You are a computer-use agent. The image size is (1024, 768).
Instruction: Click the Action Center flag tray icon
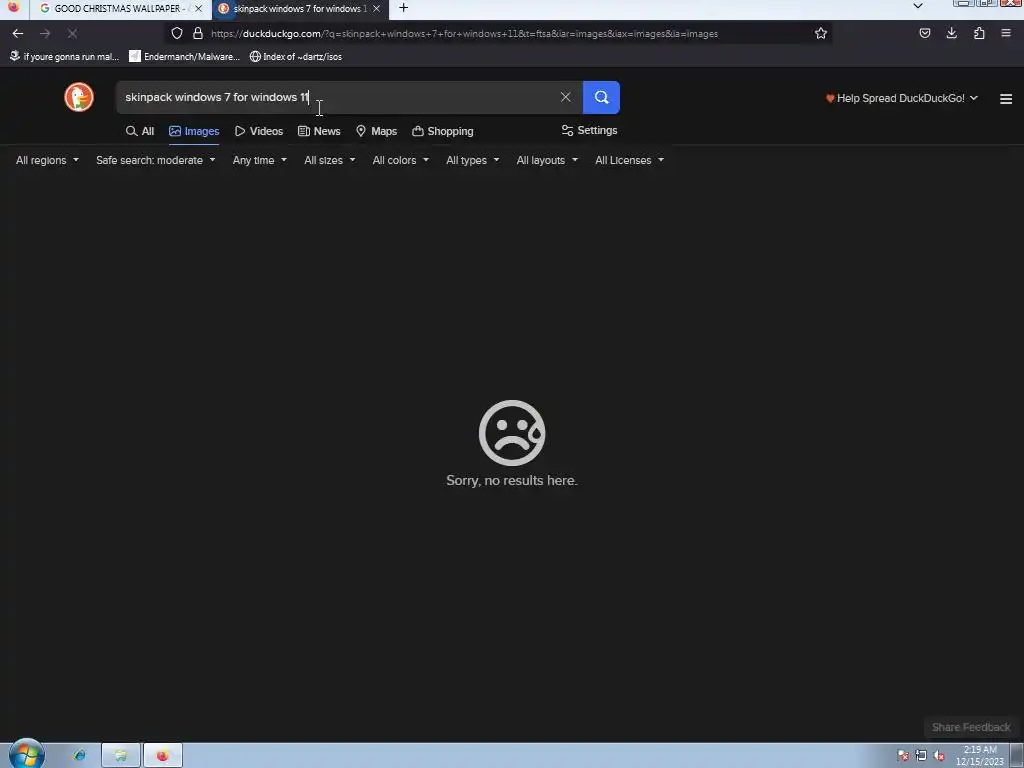click(903, 756)
